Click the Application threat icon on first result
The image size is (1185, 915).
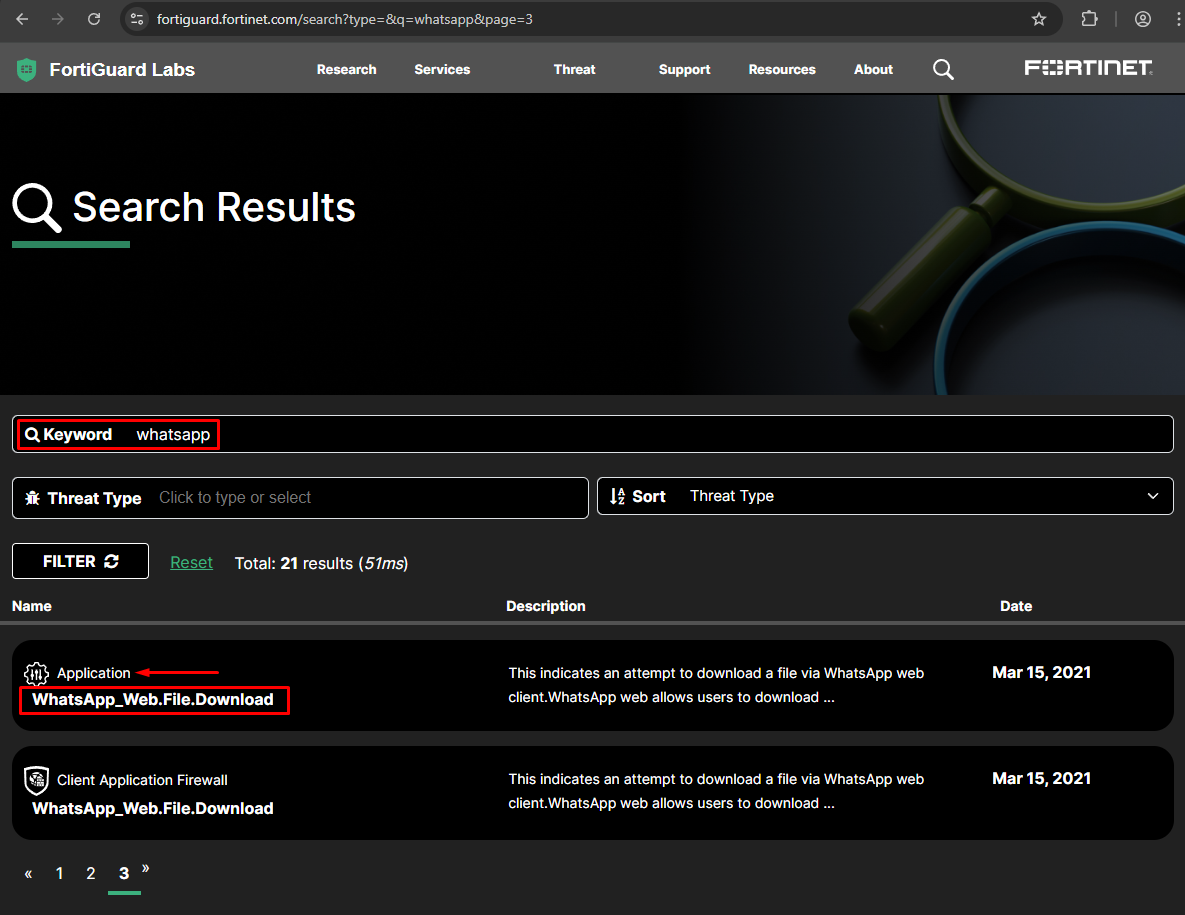coord(37,673)
